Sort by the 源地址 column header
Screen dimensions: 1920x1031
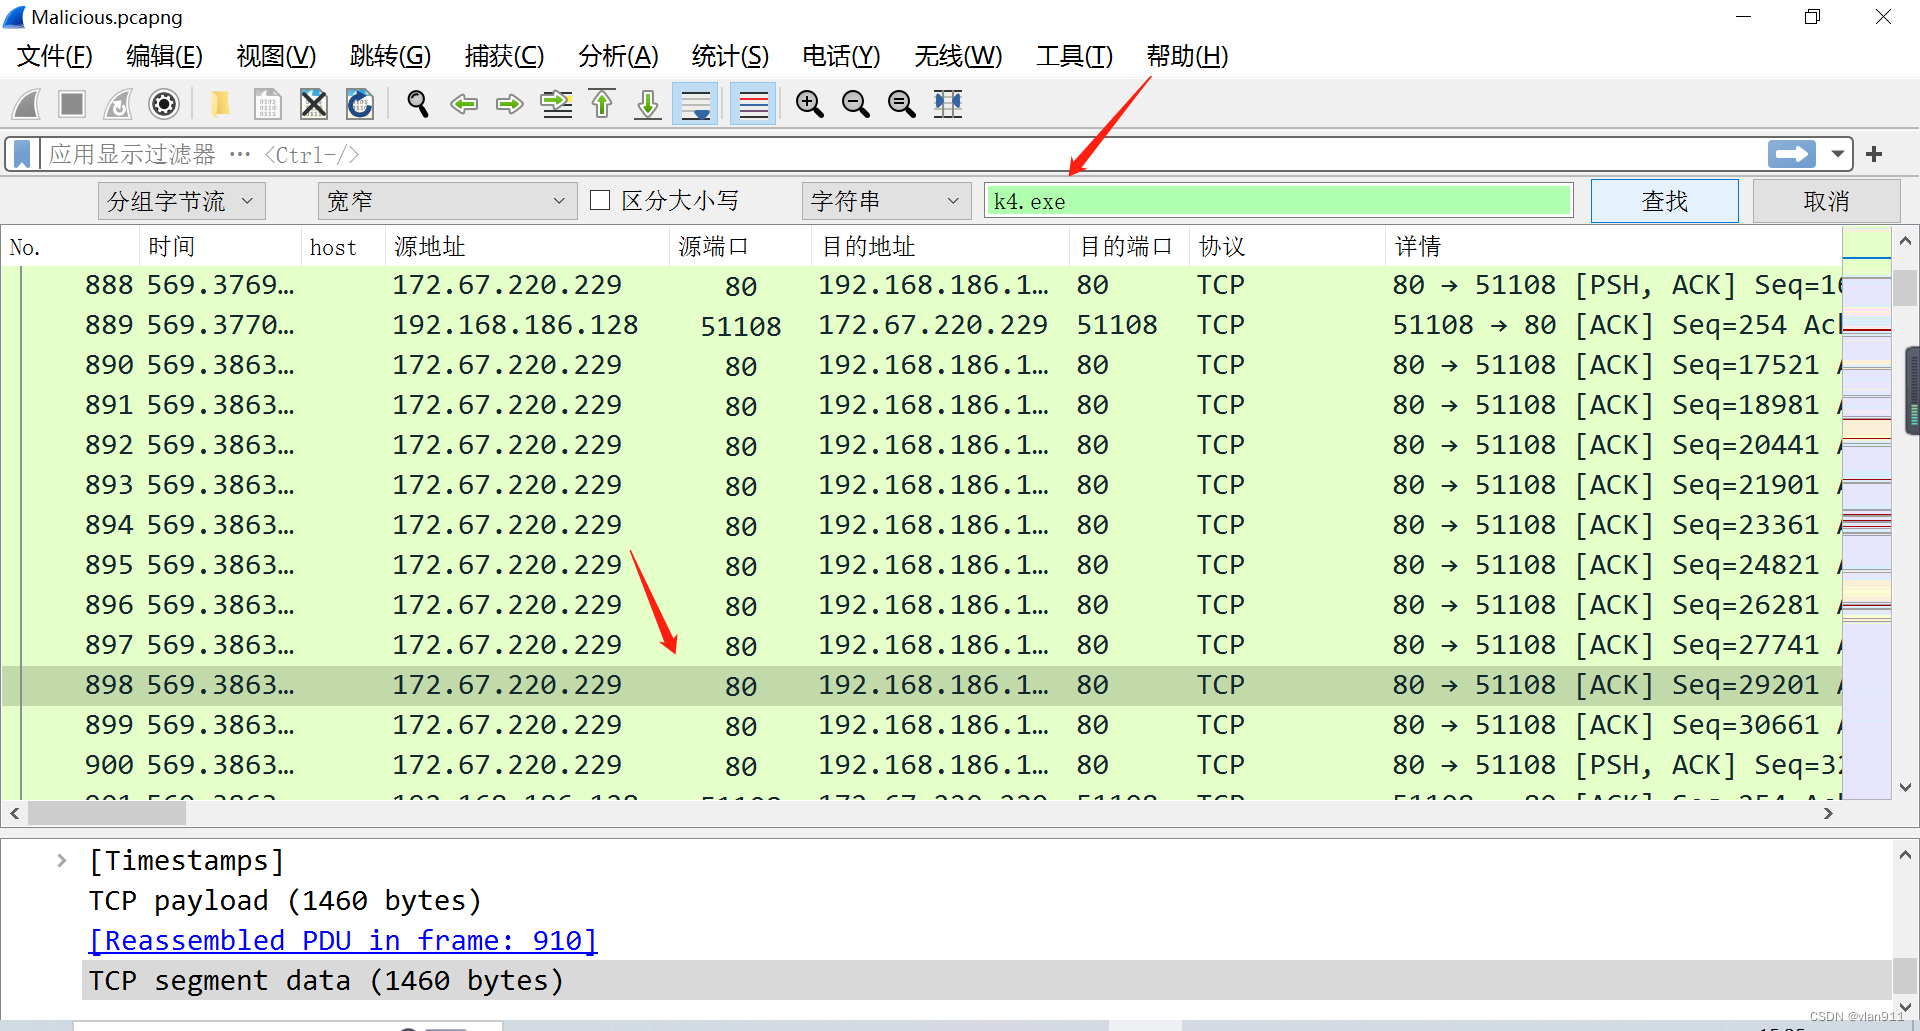pyautogui.click(x=527, y=247)
